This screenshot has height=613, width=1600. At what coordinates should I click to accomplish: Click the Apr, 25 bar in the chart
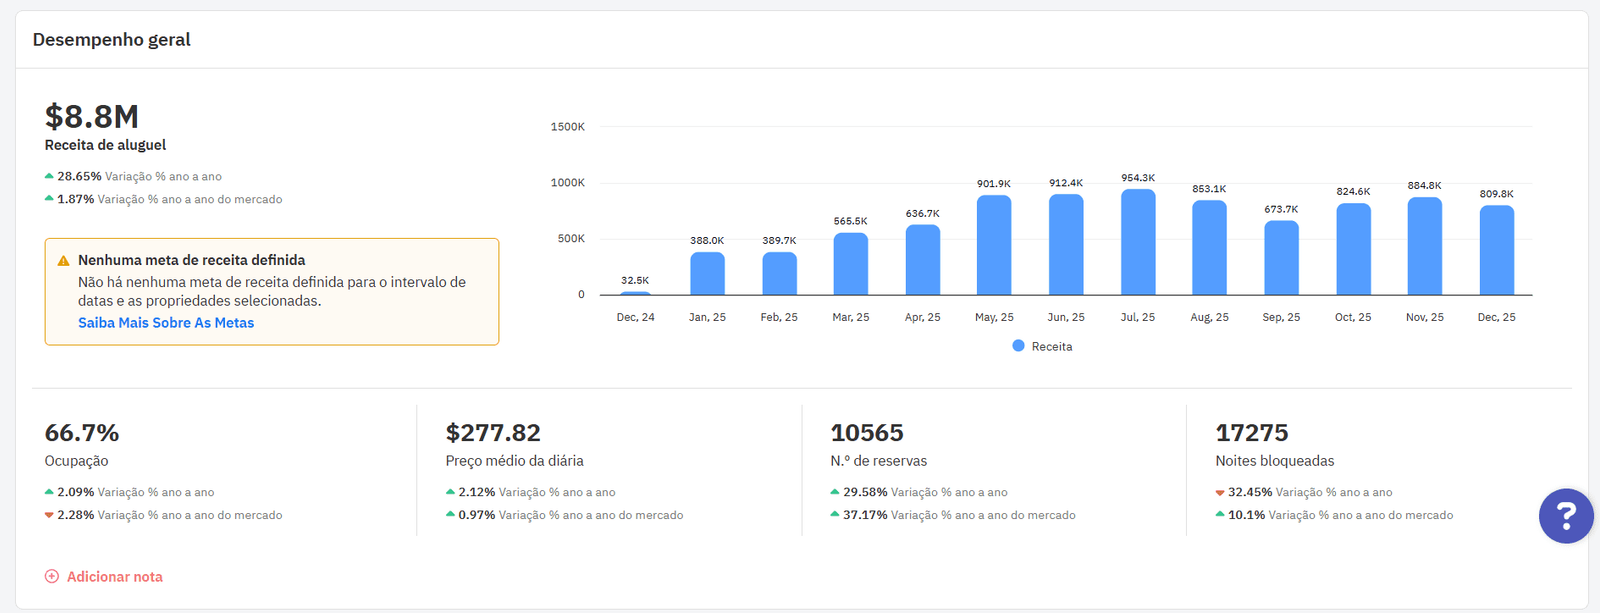pyautogui.click(x=923, y=260)
